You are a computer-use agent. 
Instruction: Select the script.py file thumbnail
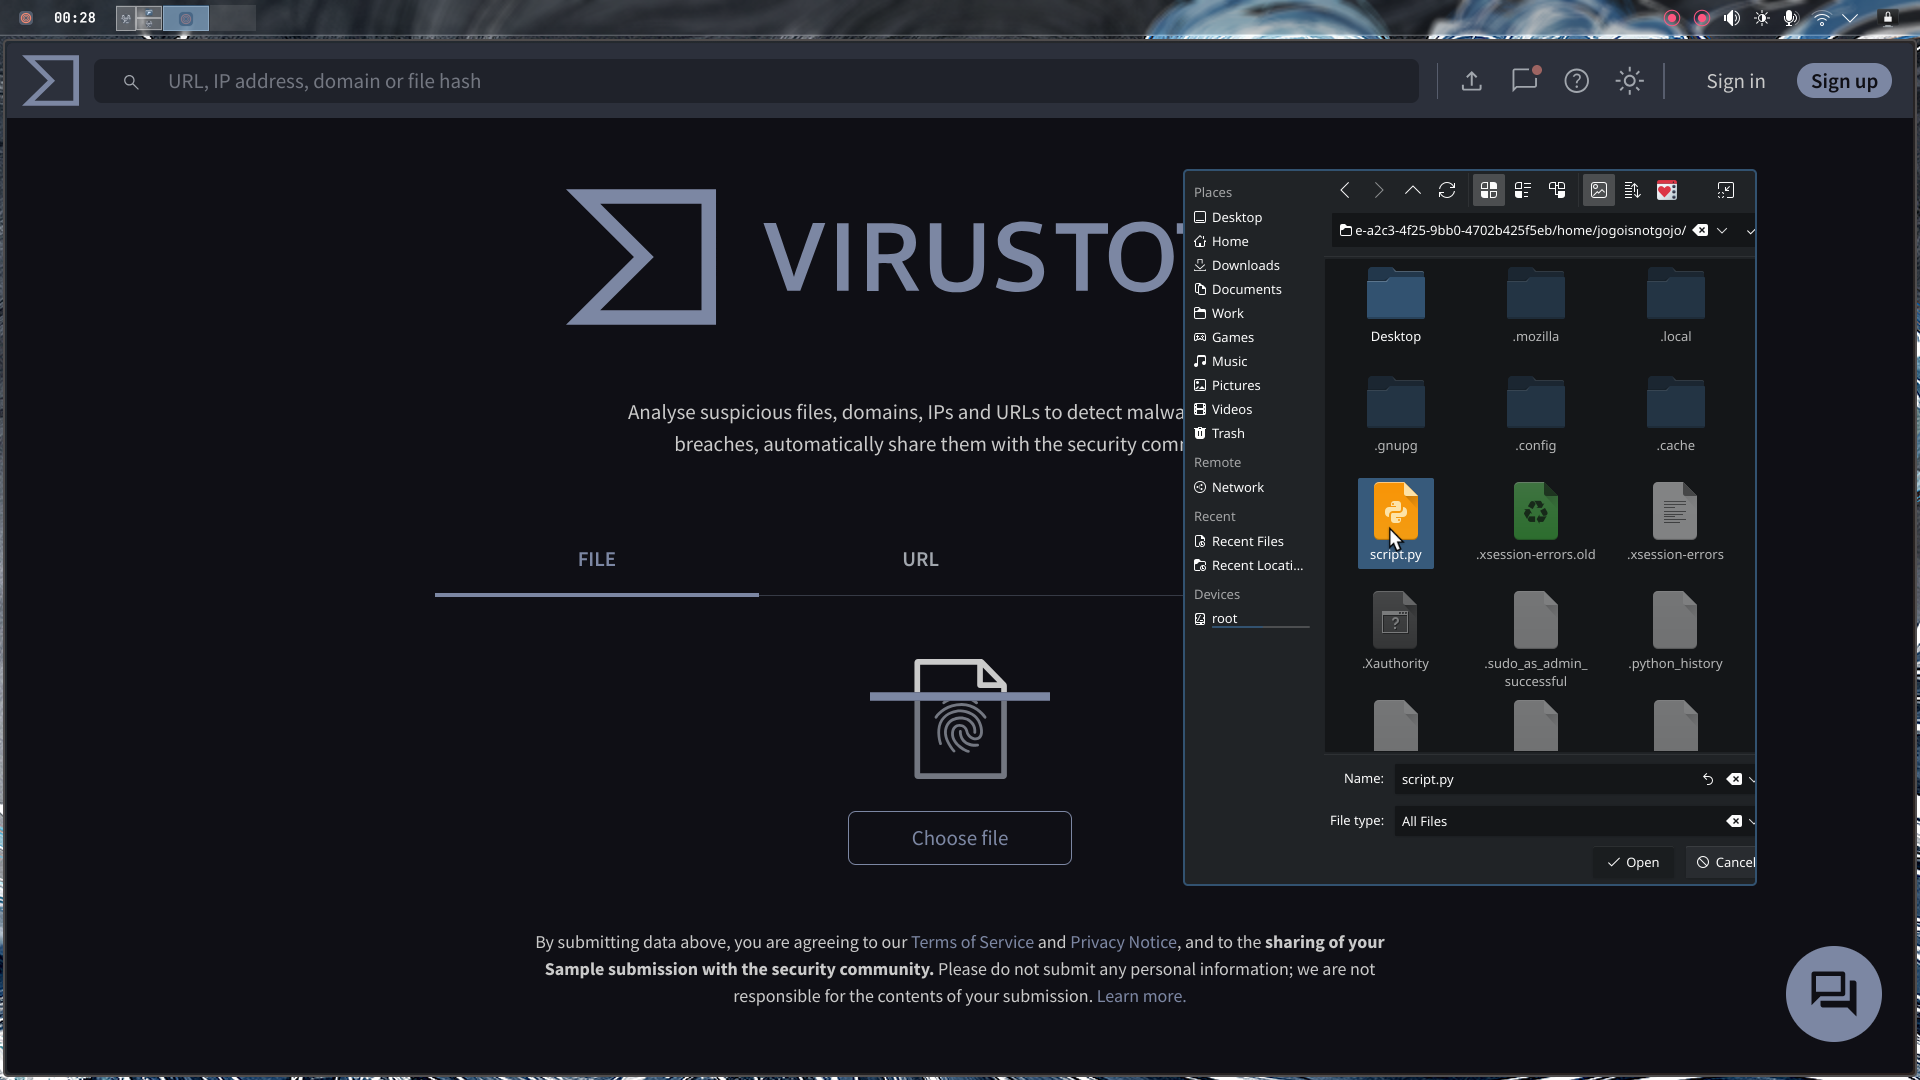click(1396, 515)
